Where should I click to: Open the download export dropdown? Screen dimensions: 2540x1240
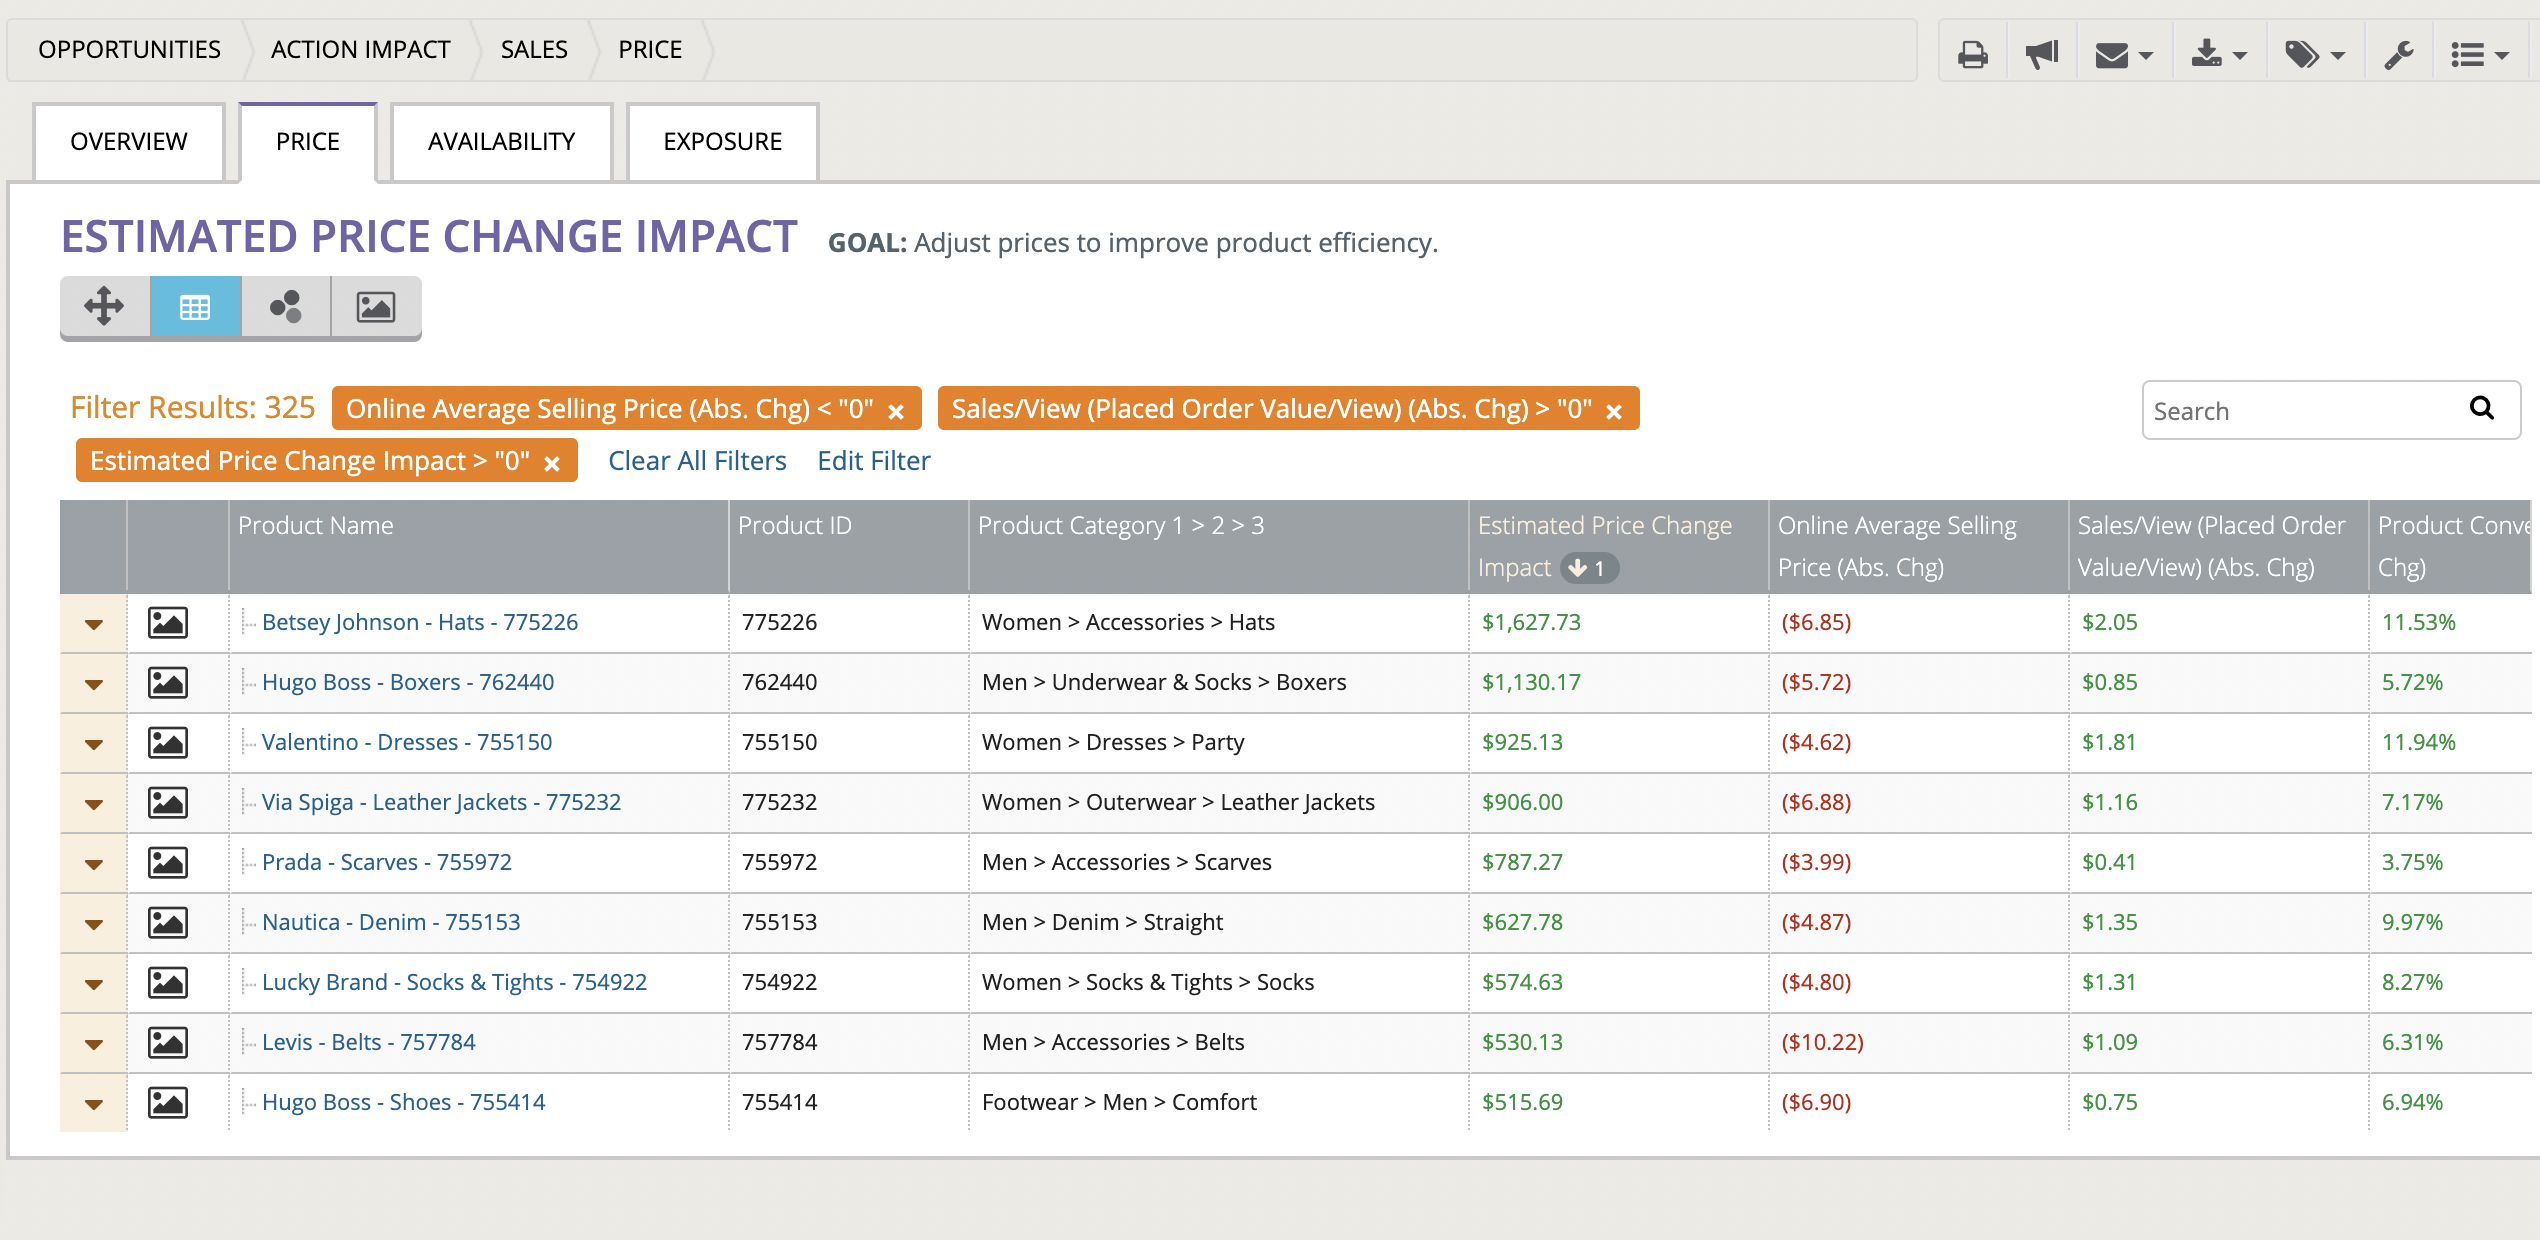[x=2219, y=53]
